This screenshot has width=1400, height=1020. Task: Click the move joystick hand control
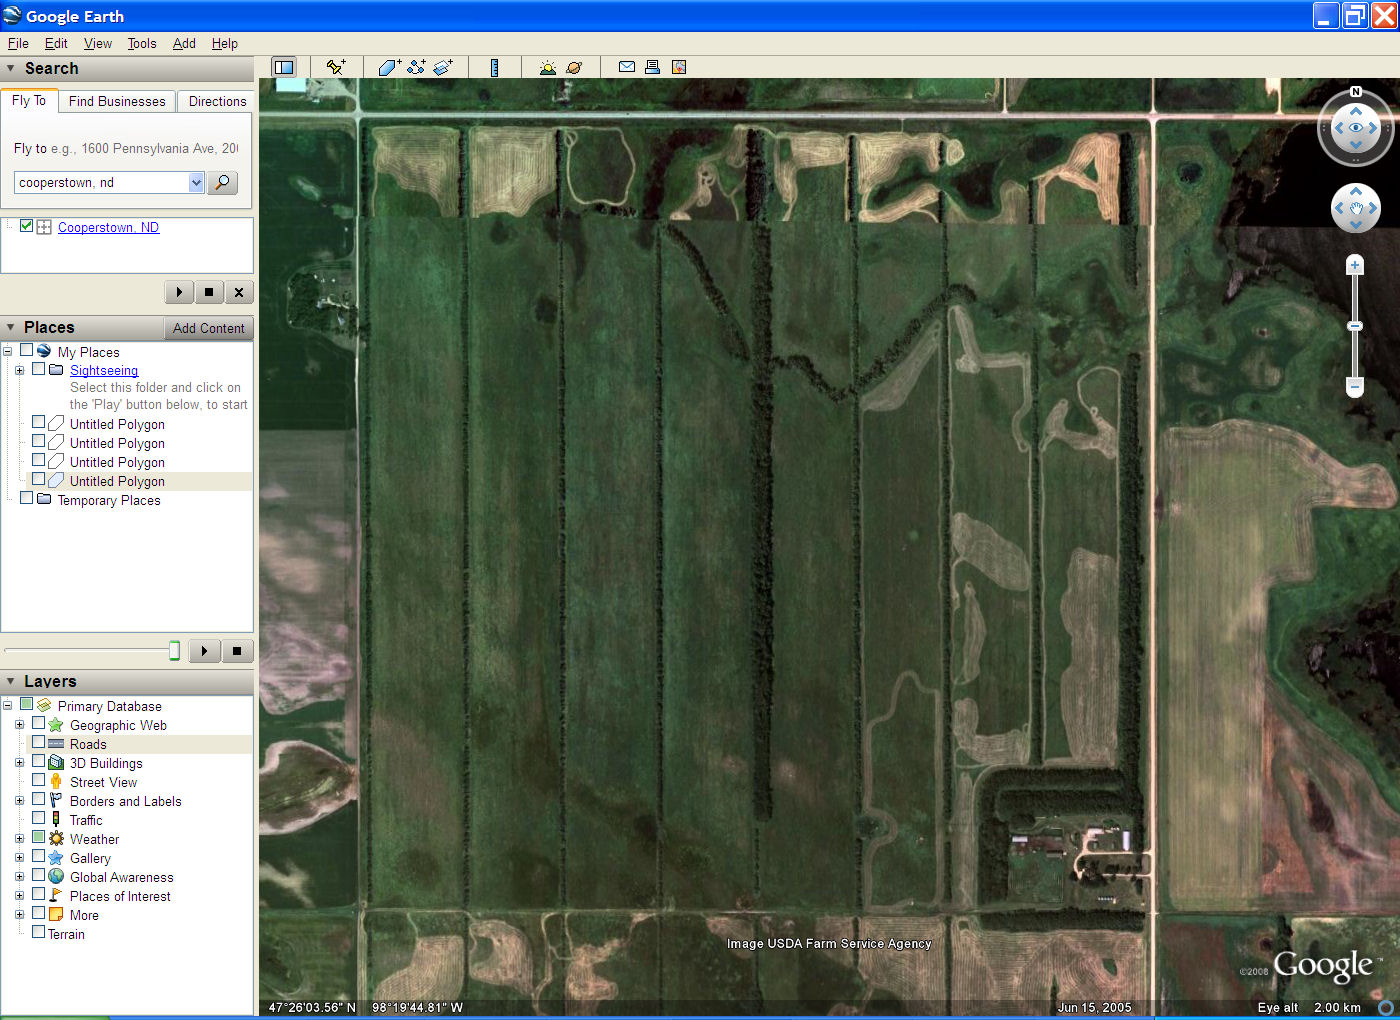coord(1356,208)
